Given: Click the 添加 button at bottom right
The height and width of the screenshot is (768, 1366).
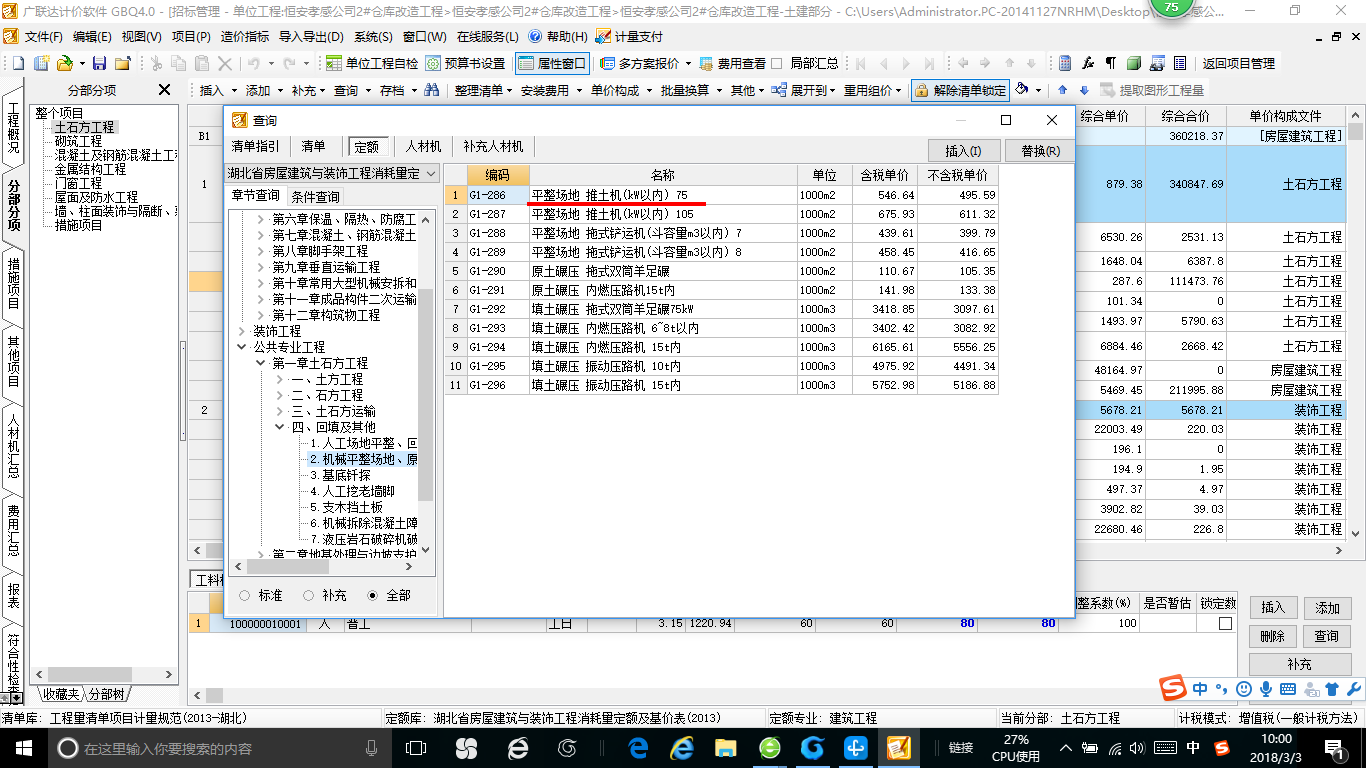Looking at the screenshot, I should tap(1327, 608).
